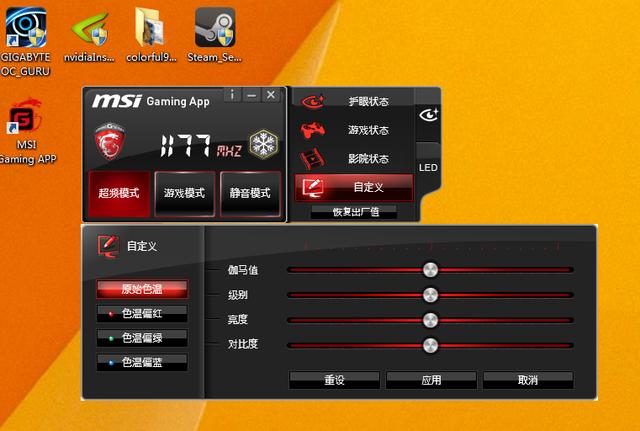The image size is (640, 431).
Task: Choose the 影院状态 cinema preset
Action: (353, 159)
